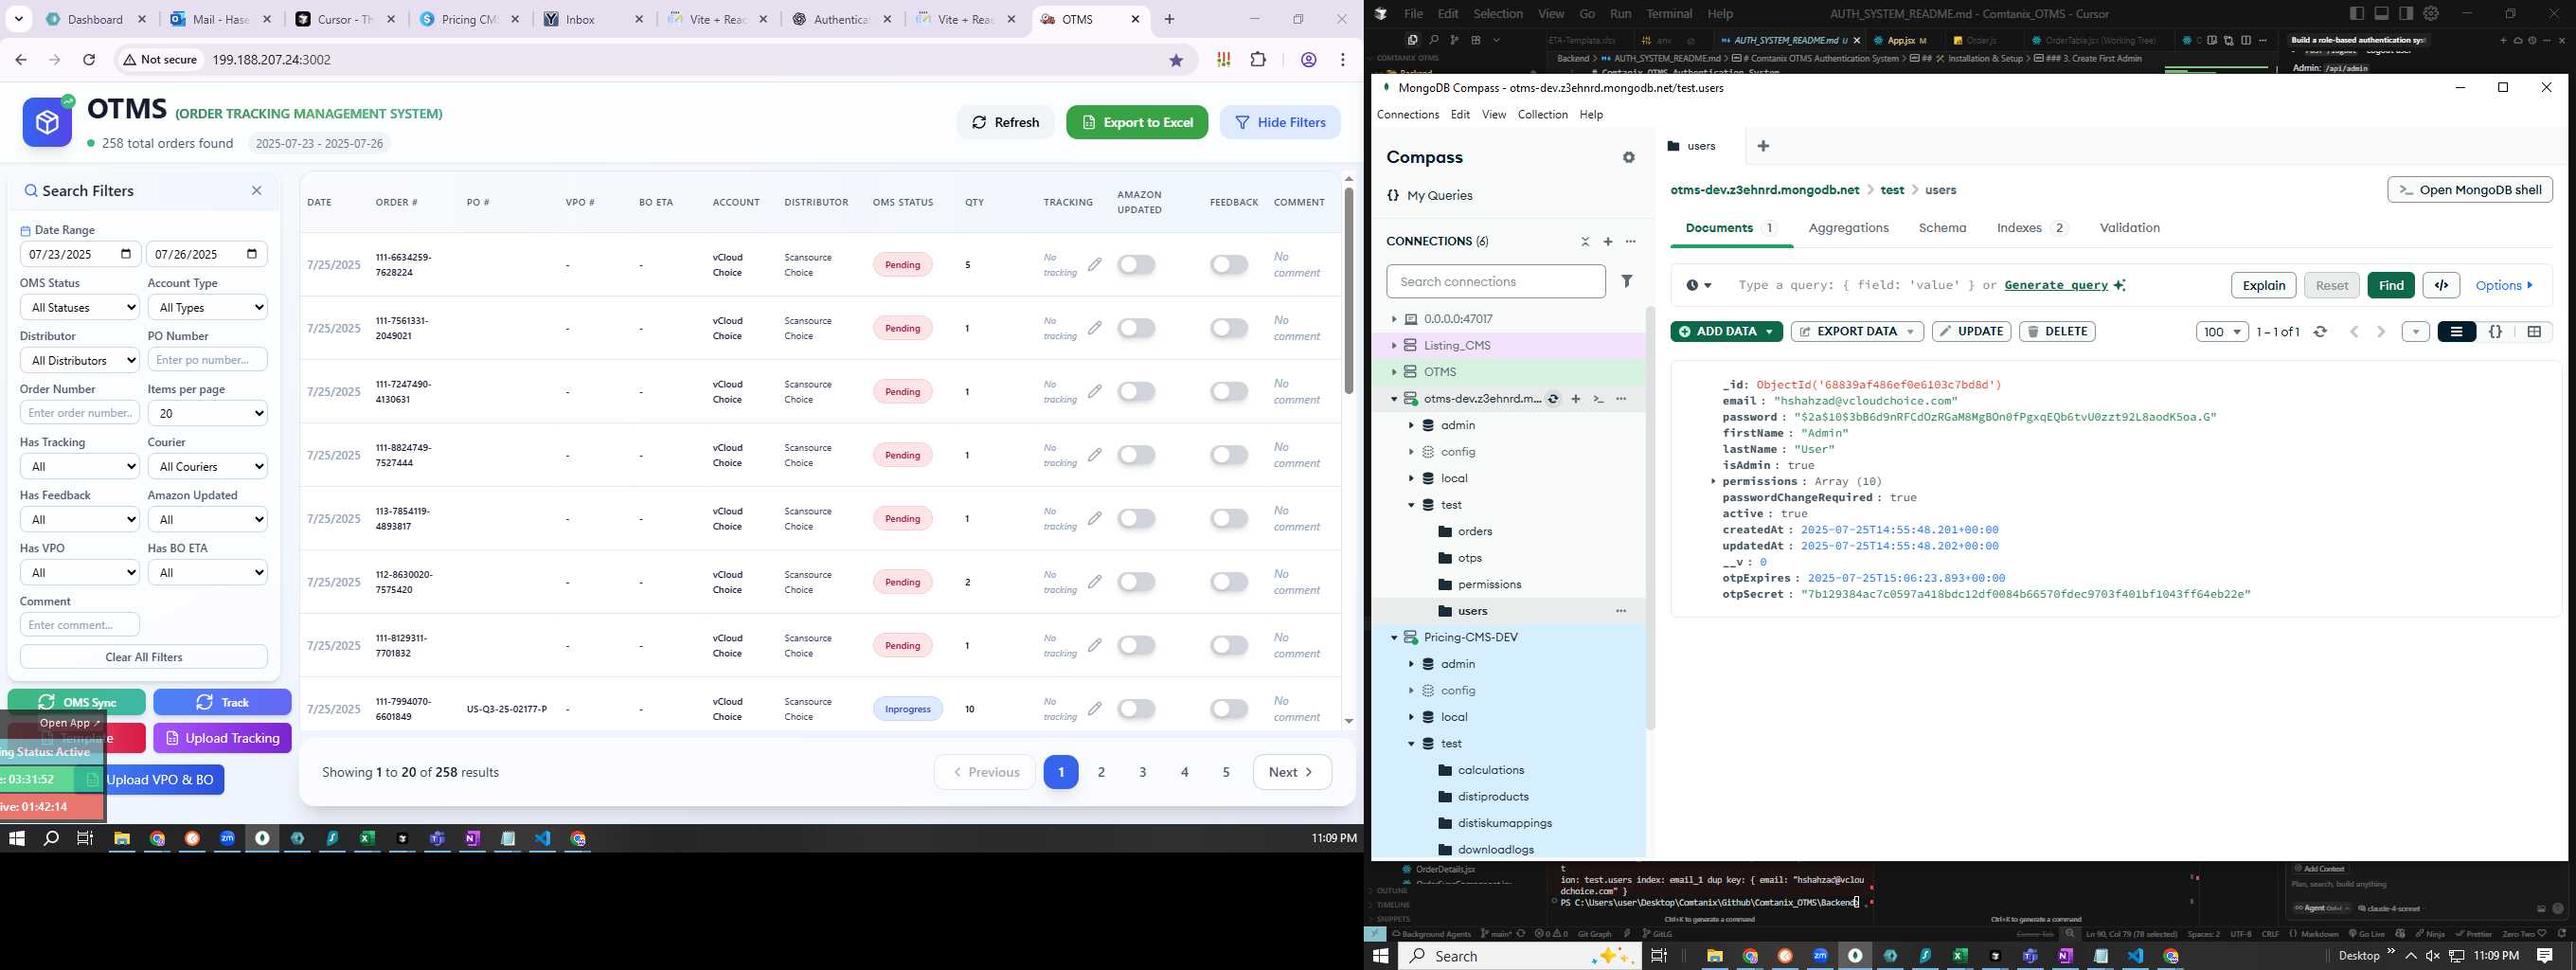Toggle Feedback for order 111-8129311-7701832
The height and width of the screenshot is (970, 2576).
pyautogui.click(x=1229, y=646)
